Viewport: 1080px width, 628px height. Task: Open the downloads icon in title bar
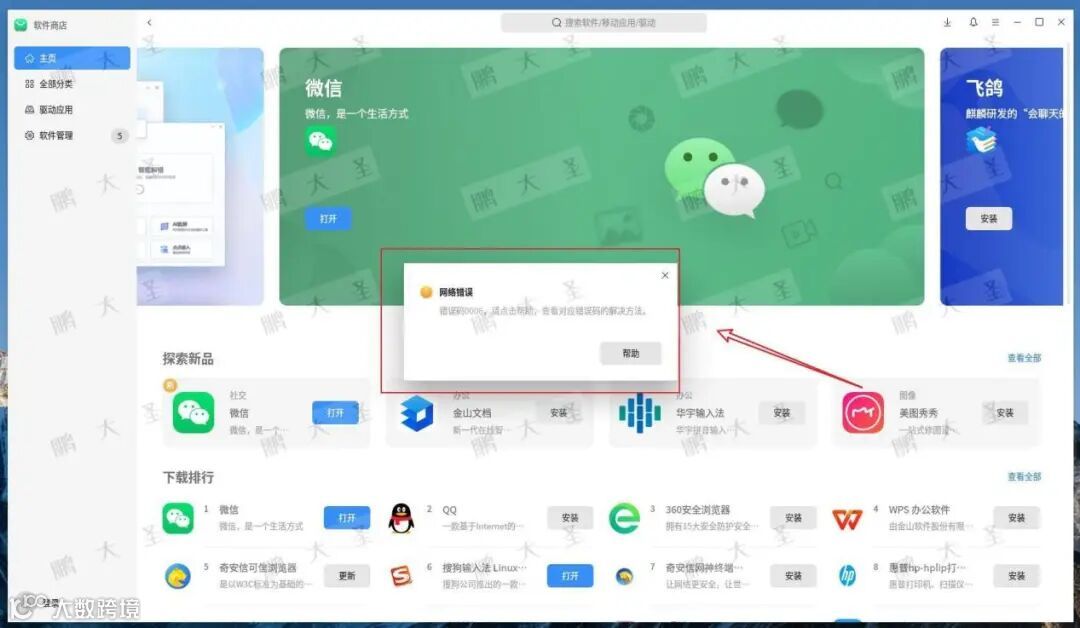(x=948, y=23)
